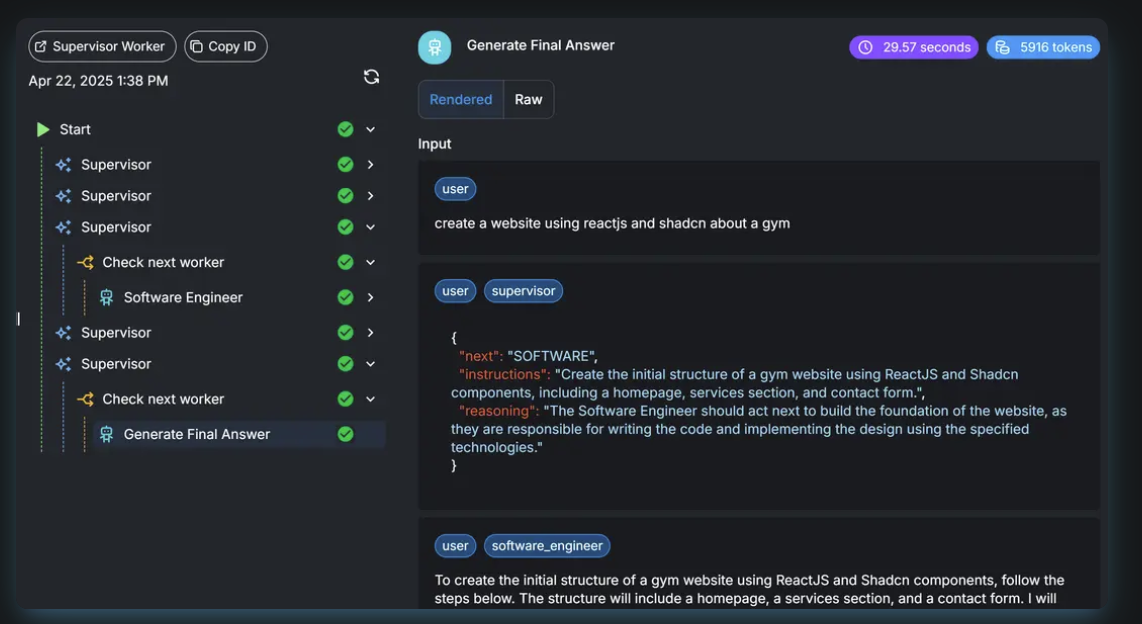The image size is (1142, 624).
Task: Click the green play icon next to Start
Action: pyautogui.click(x=43, y=129)
